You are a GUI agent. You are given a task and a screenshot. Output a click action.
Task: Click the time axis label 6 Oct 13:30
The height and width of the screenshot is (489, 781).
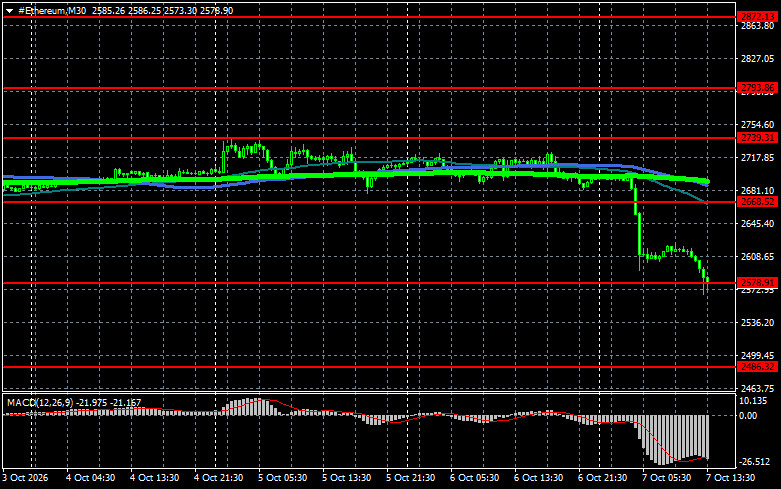point(538,478)
